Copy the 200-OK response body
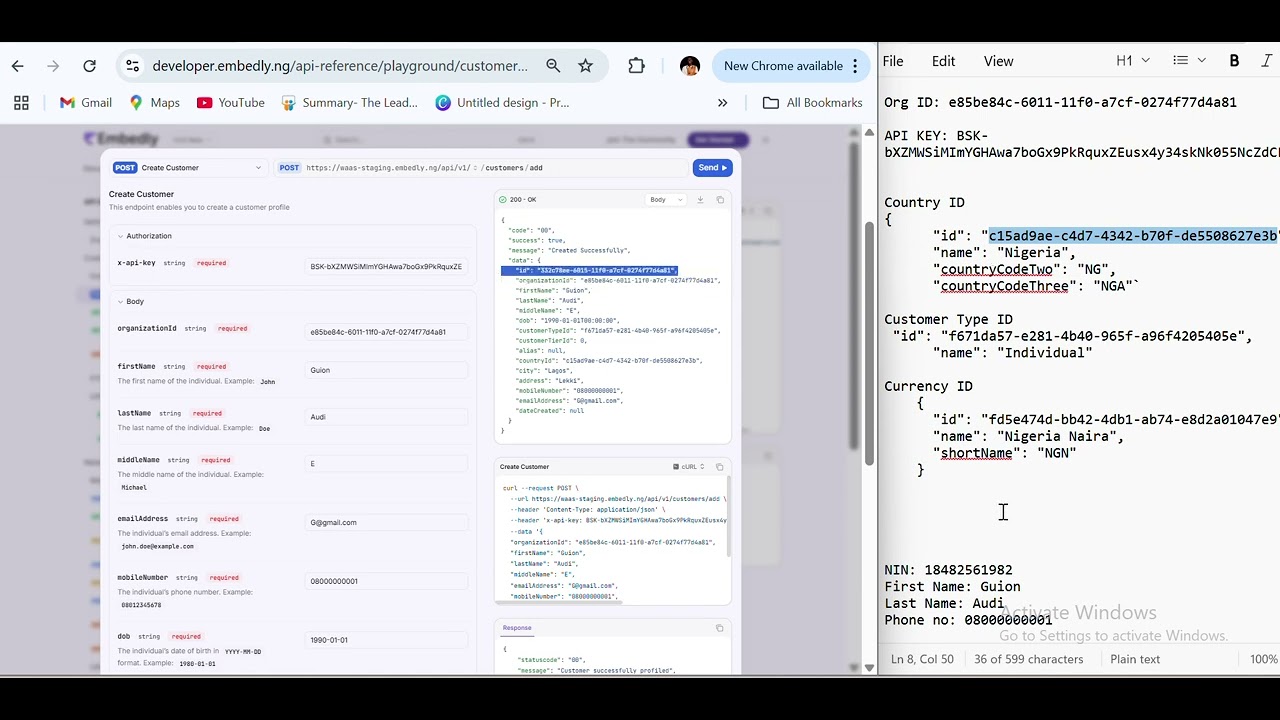The width and height of the screenshot is (1280, 720). pyautogui.click(x=720, y=199)
